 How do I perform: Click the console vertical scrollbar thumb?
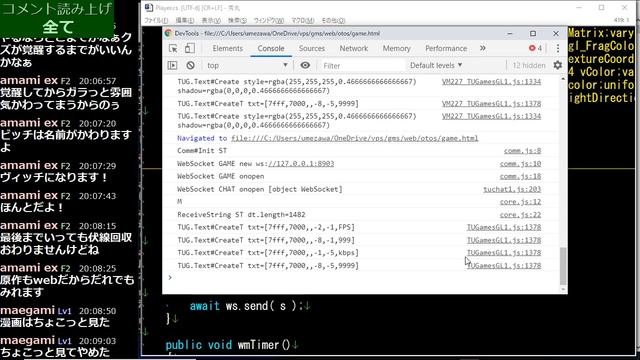click(x=563, y=266)
